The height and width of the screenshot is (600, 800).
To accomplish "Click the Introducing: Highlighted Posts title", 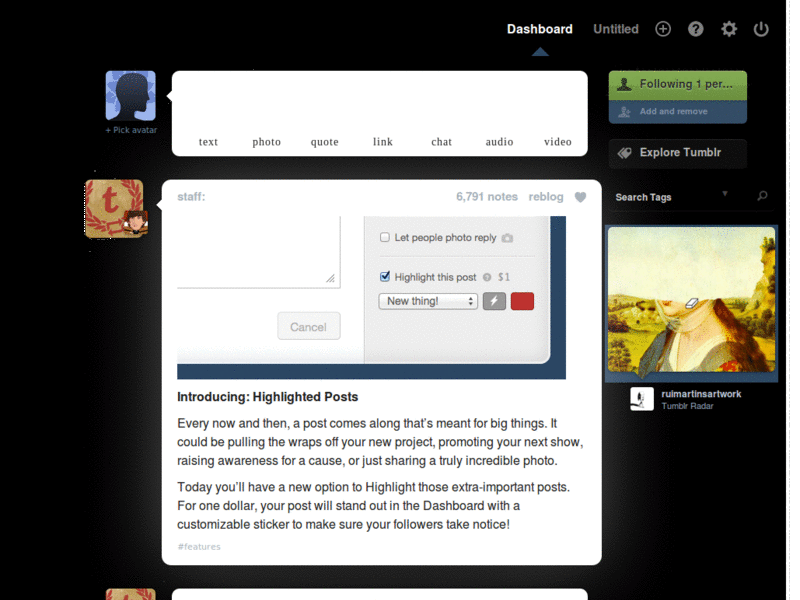I will tap(267, 397).
